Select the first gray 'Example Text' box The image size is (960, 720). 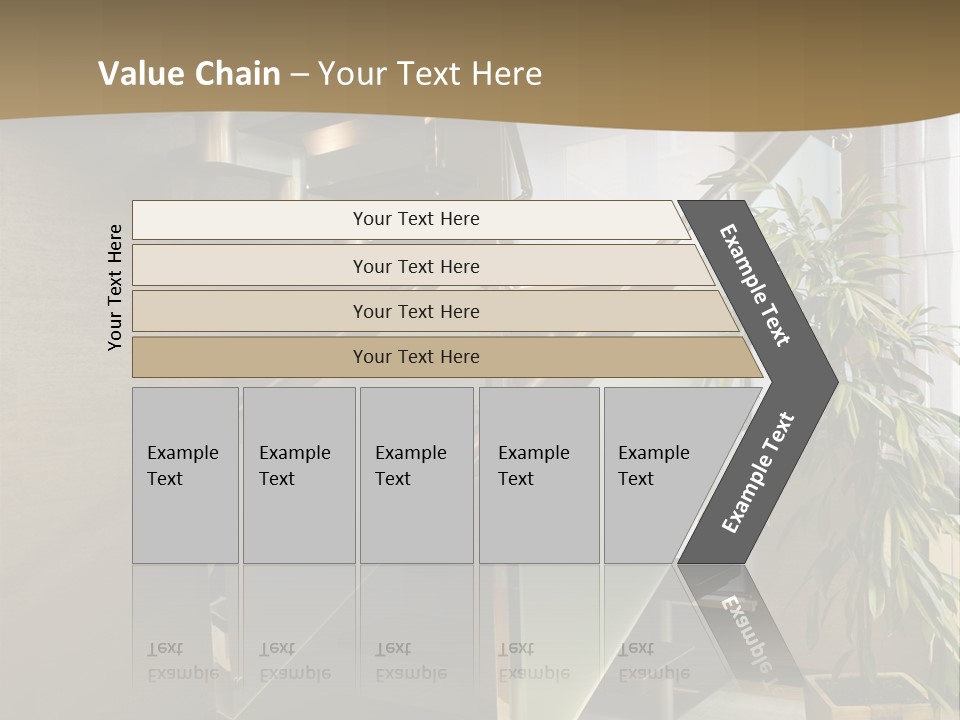(x=186, y=475)
